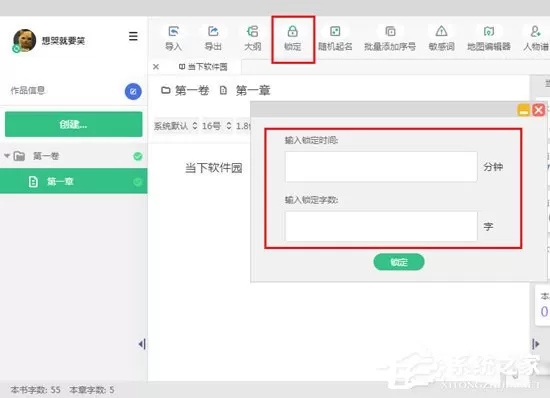Select the 第一章 chapter in sidebar
This screenshot has width=550, height=398.
74,181
